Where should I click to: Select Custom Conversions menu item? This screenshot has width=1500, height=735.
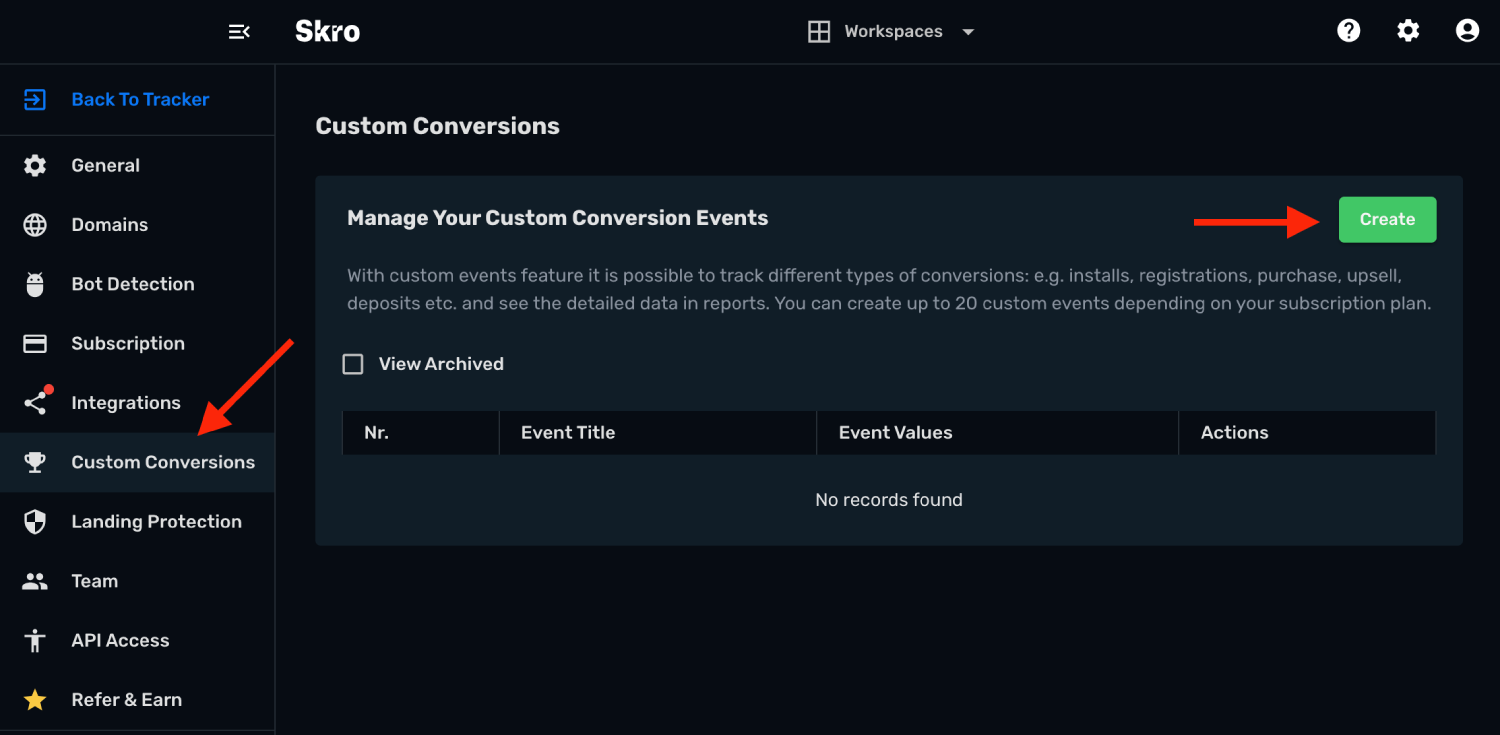137,462
